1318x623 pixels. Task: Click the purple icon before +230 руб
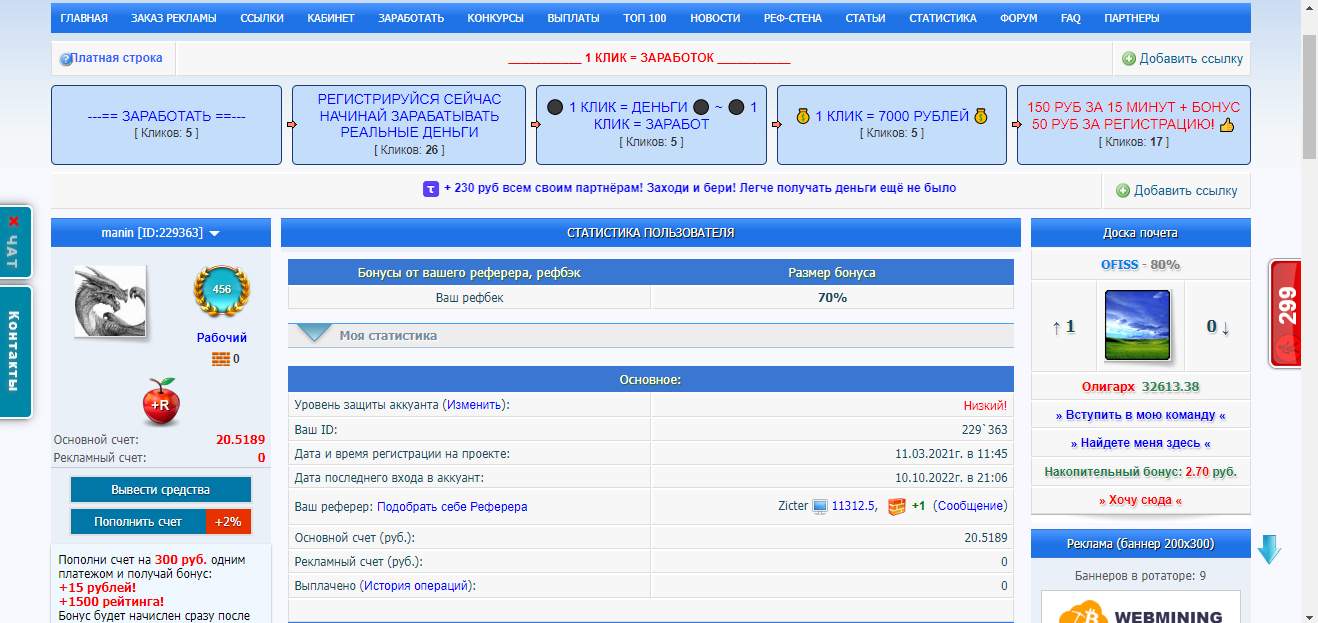point(431,188)
